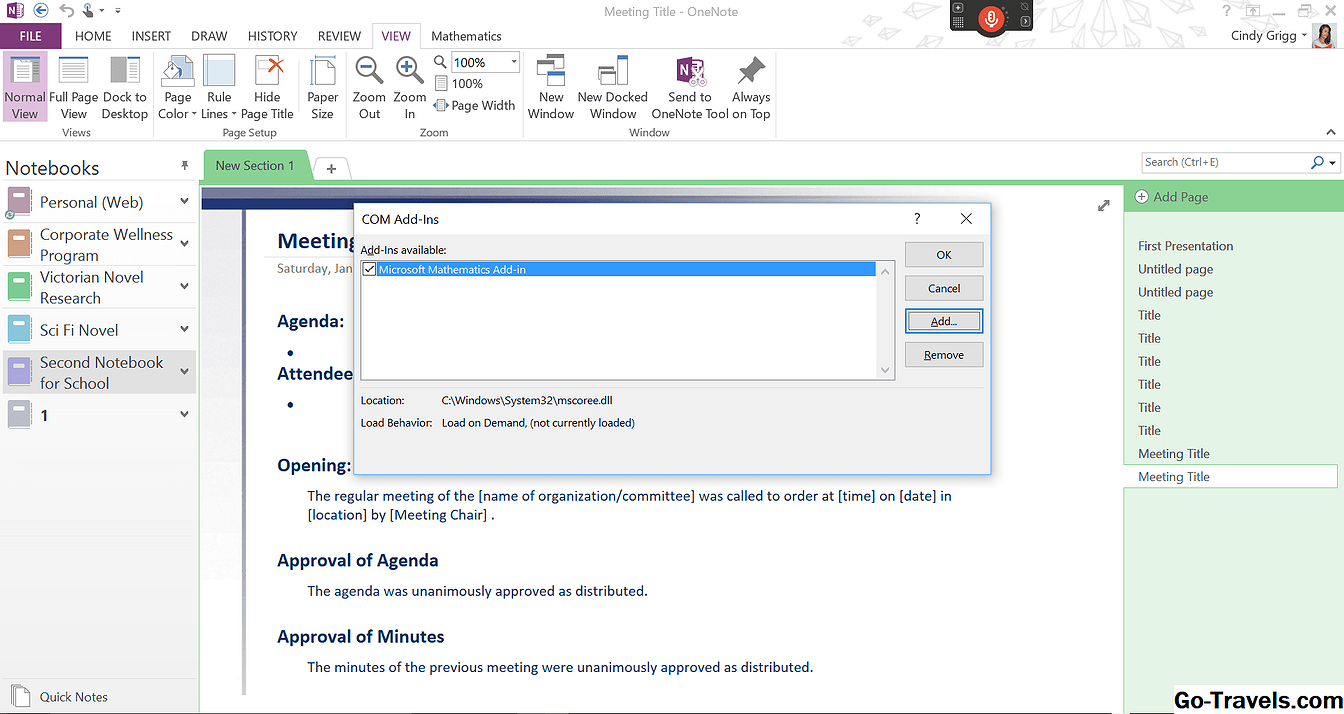Toggle Always on Top pin
This screenshot has width=1344, height=714.
click(751, 88)
